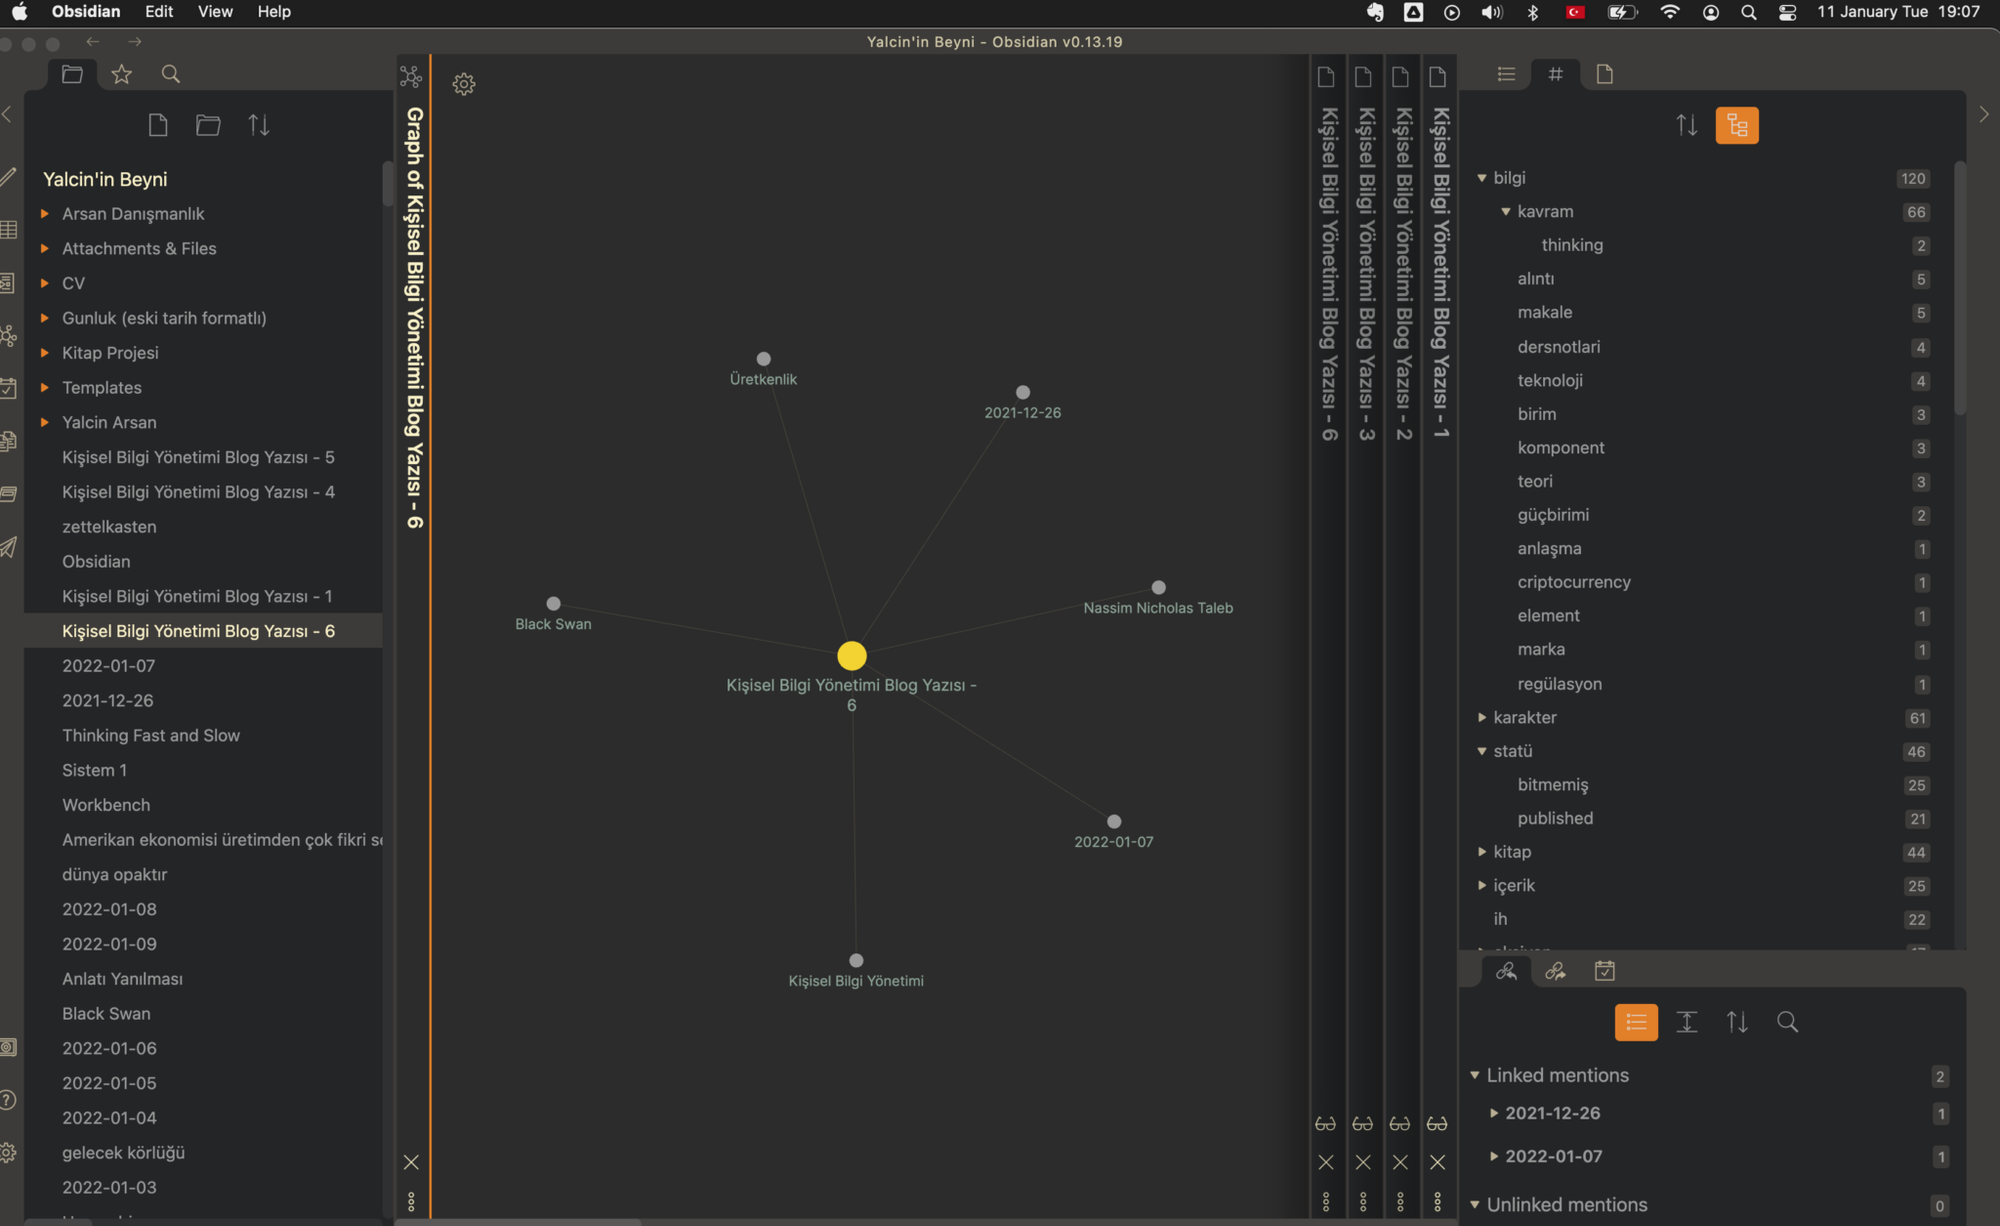The image size is (2000, 1226).
Task: Switch to the outline pane icon
Action: (x=1506, y=74)
